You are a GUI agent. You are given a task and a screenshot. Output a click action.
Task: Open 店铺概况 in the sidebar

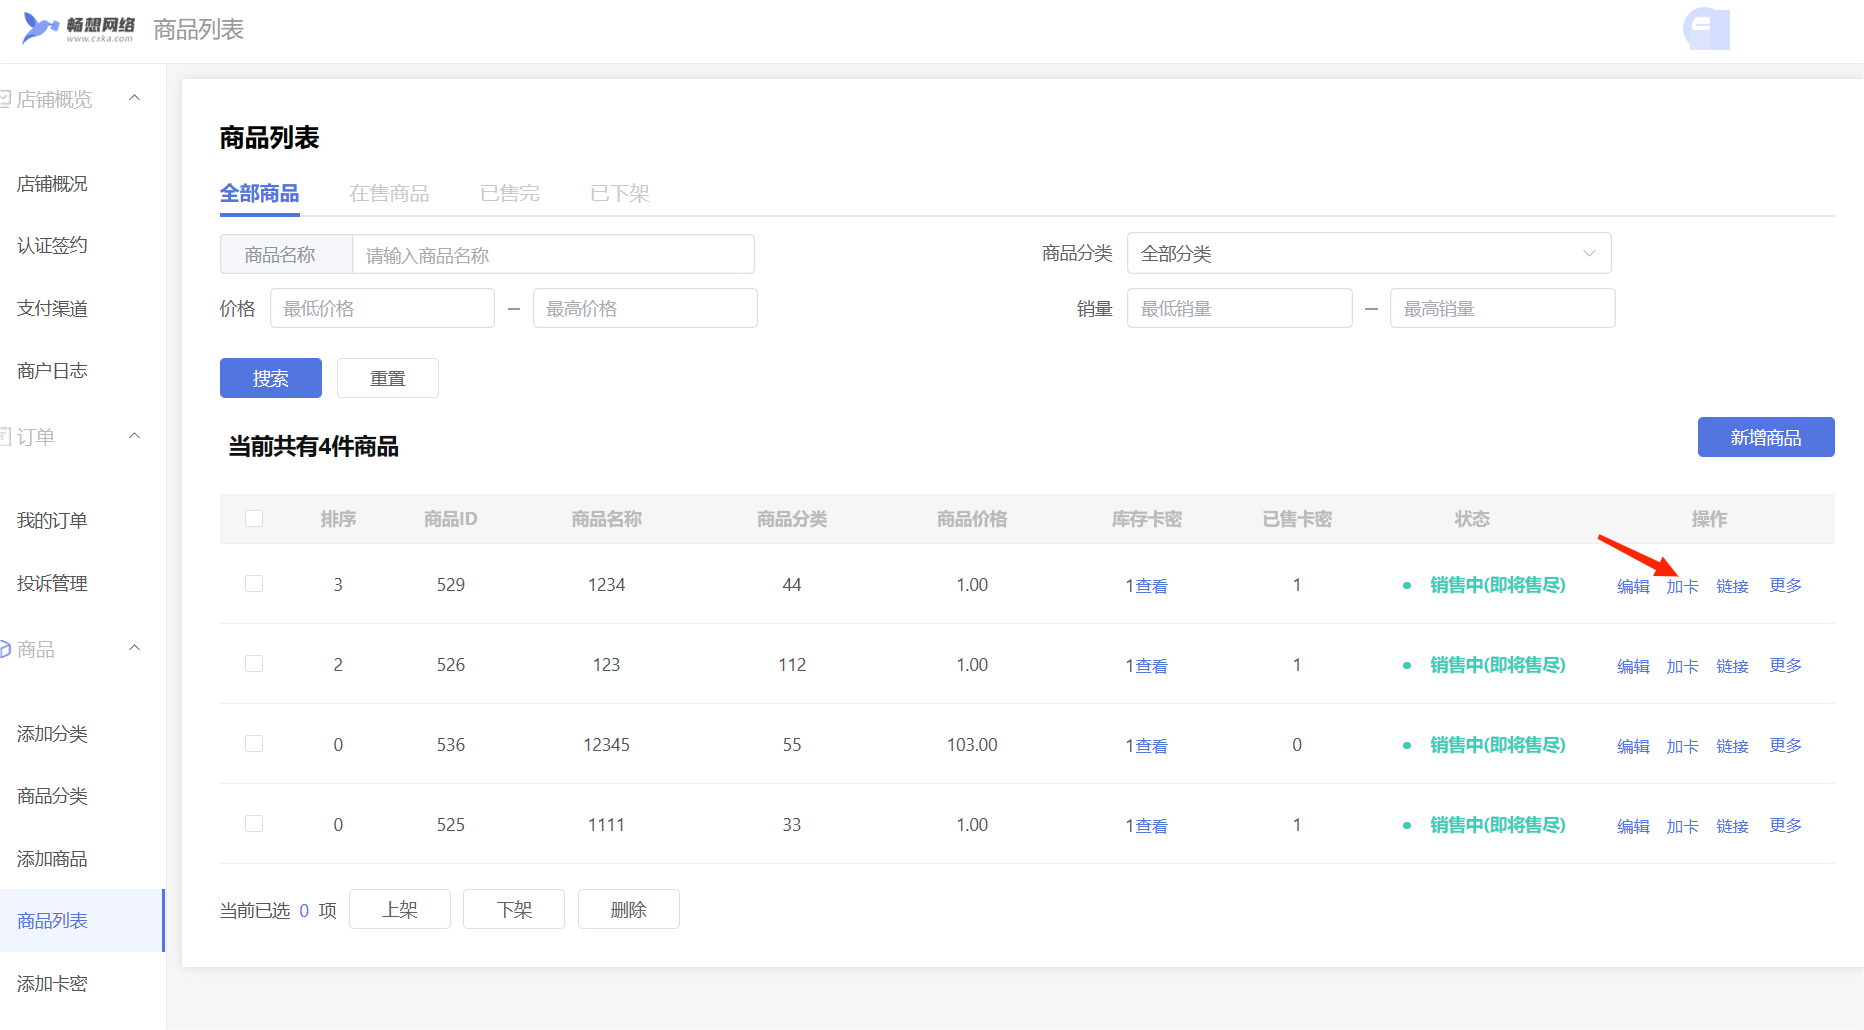(x=52, y=184)
